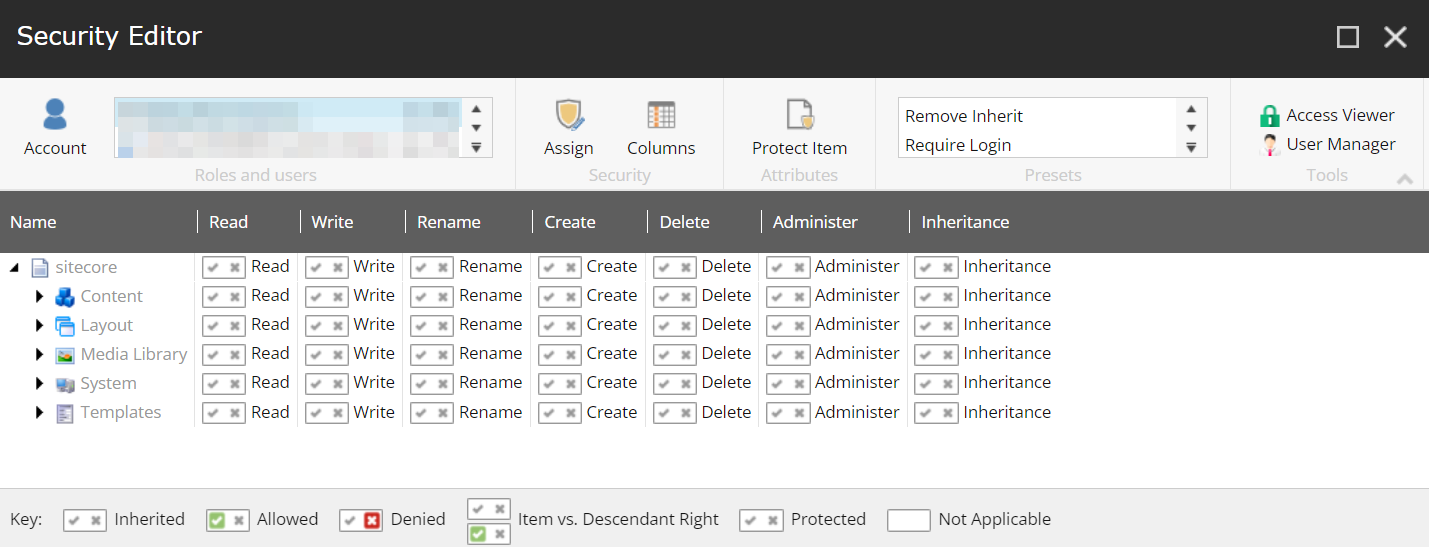Expand the Layout tree node
The height and width of the screenshot is (547, 1429).
[40, 325]
